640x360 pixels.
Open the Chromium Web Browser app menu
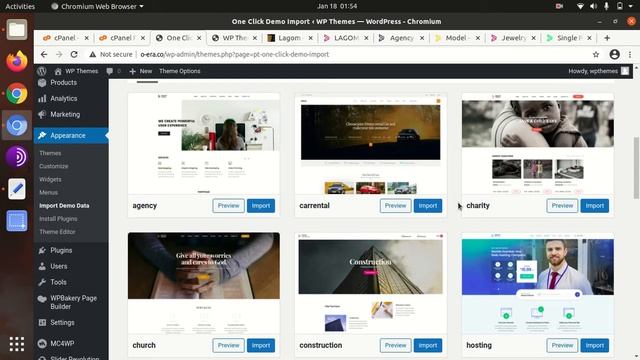(98, 6)
